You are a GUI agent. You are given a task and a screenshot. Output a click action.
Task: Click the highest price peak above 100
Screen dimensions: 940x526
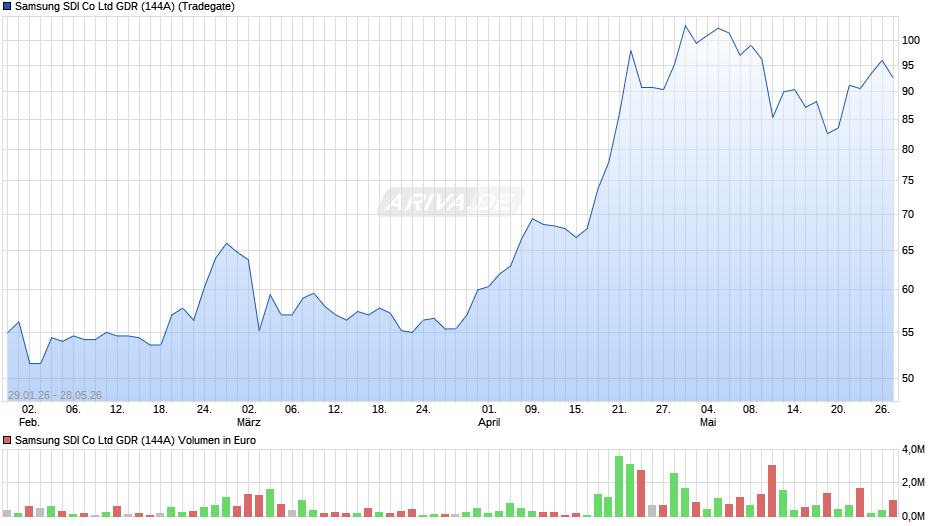685,26
